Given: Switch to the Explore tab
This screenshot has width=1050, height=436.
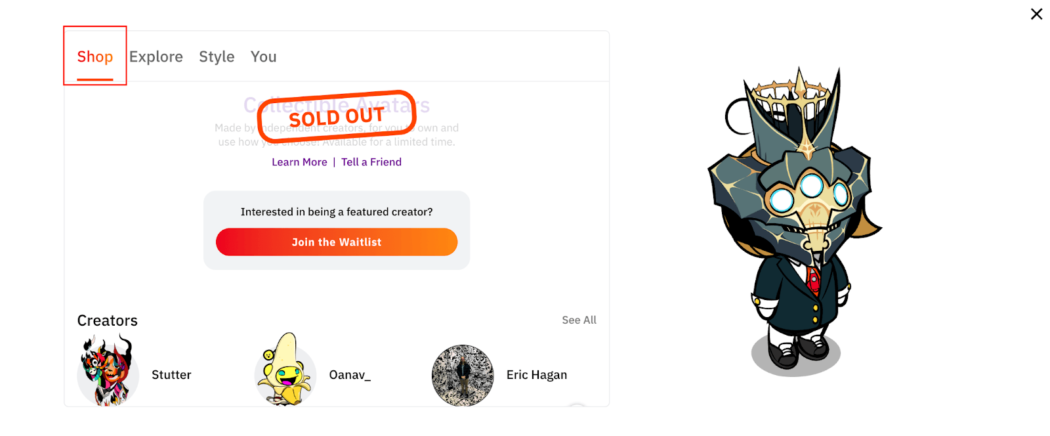Looking at the screenshot, I should pyautogui.click(x=156, y=57).
